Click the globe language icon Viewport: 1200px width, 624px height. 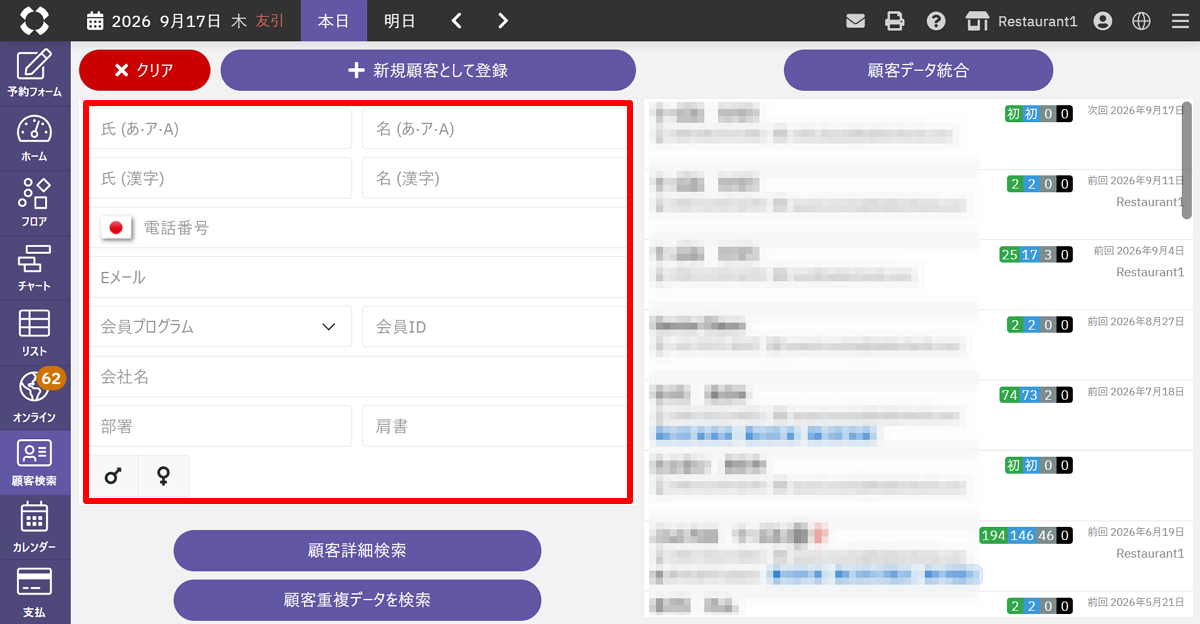pos(1141,20)
